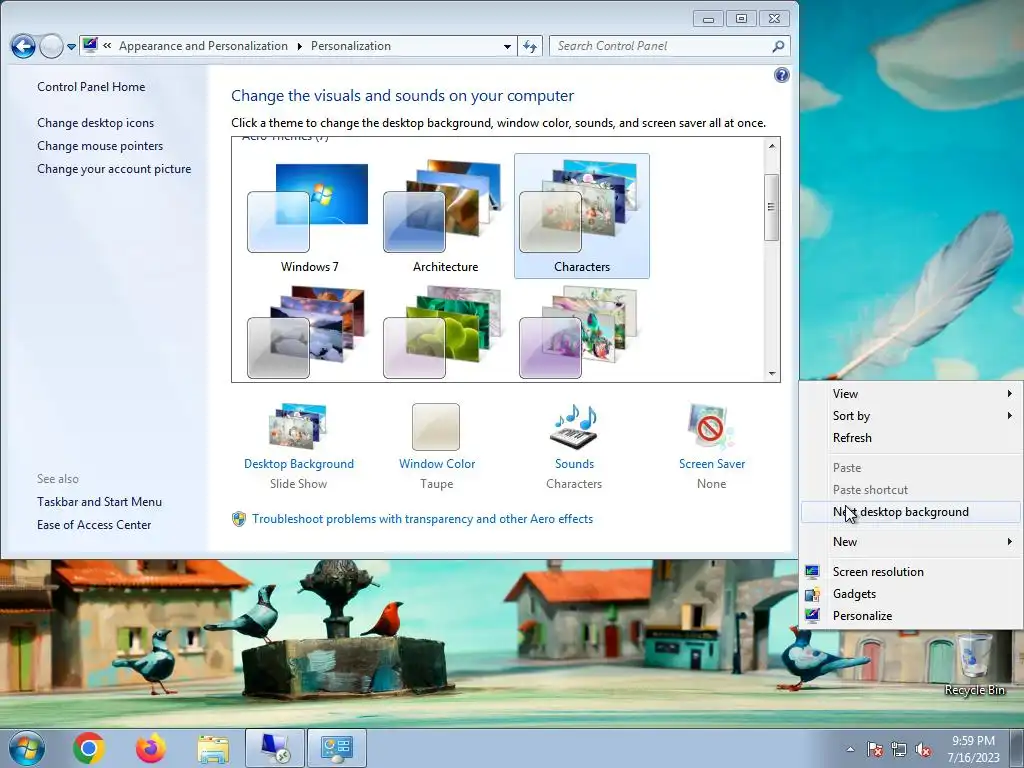This screenshot has height=768, width=1024.
Task: Open the Sounds icon with music notes
Action: (575, 426)
